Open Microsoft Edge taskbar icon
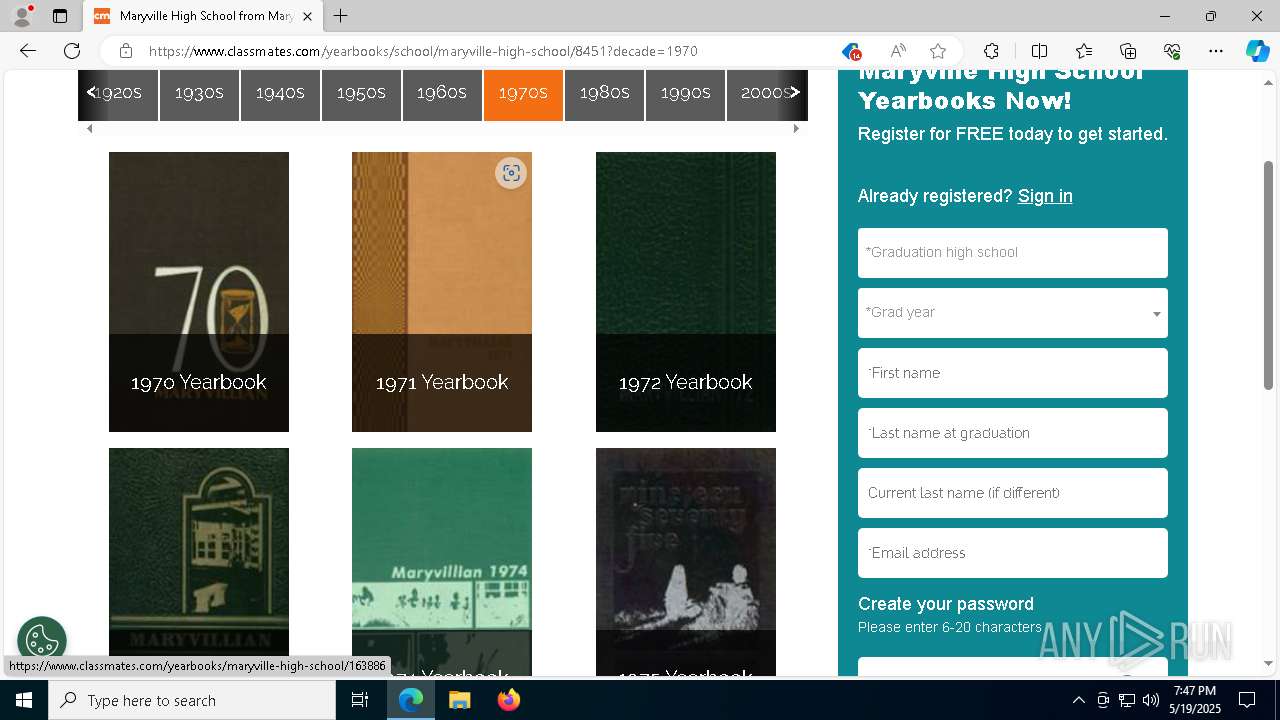1280x720 pixels. coord(411,700)
